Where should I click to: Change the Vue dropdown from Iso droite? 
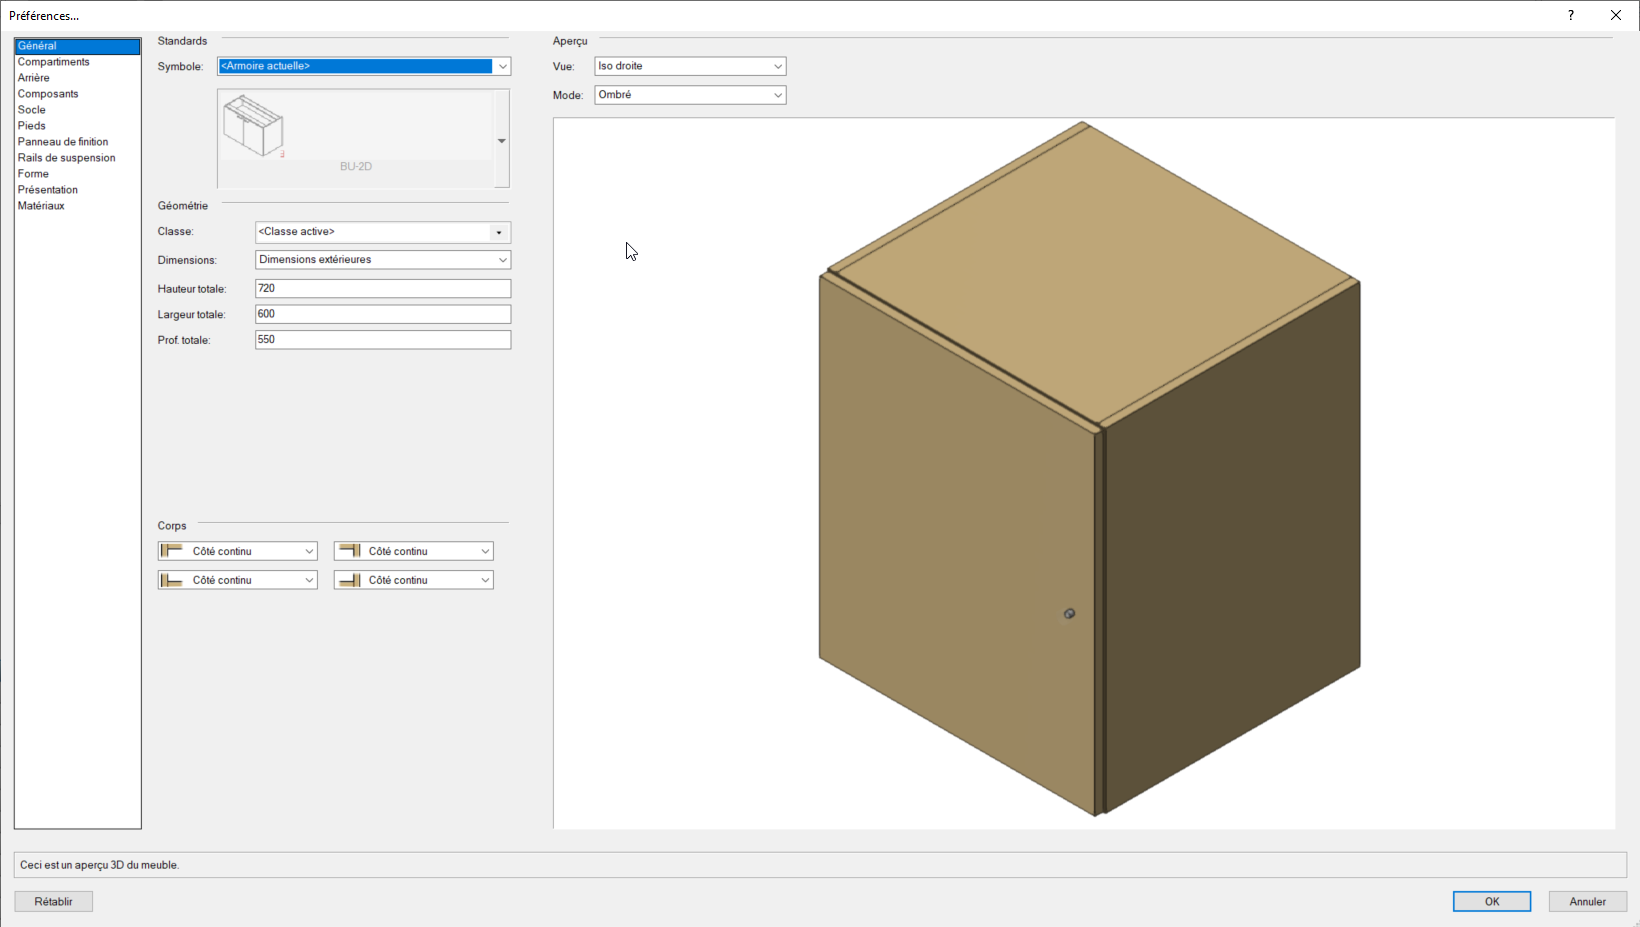[x=690, y=66]
